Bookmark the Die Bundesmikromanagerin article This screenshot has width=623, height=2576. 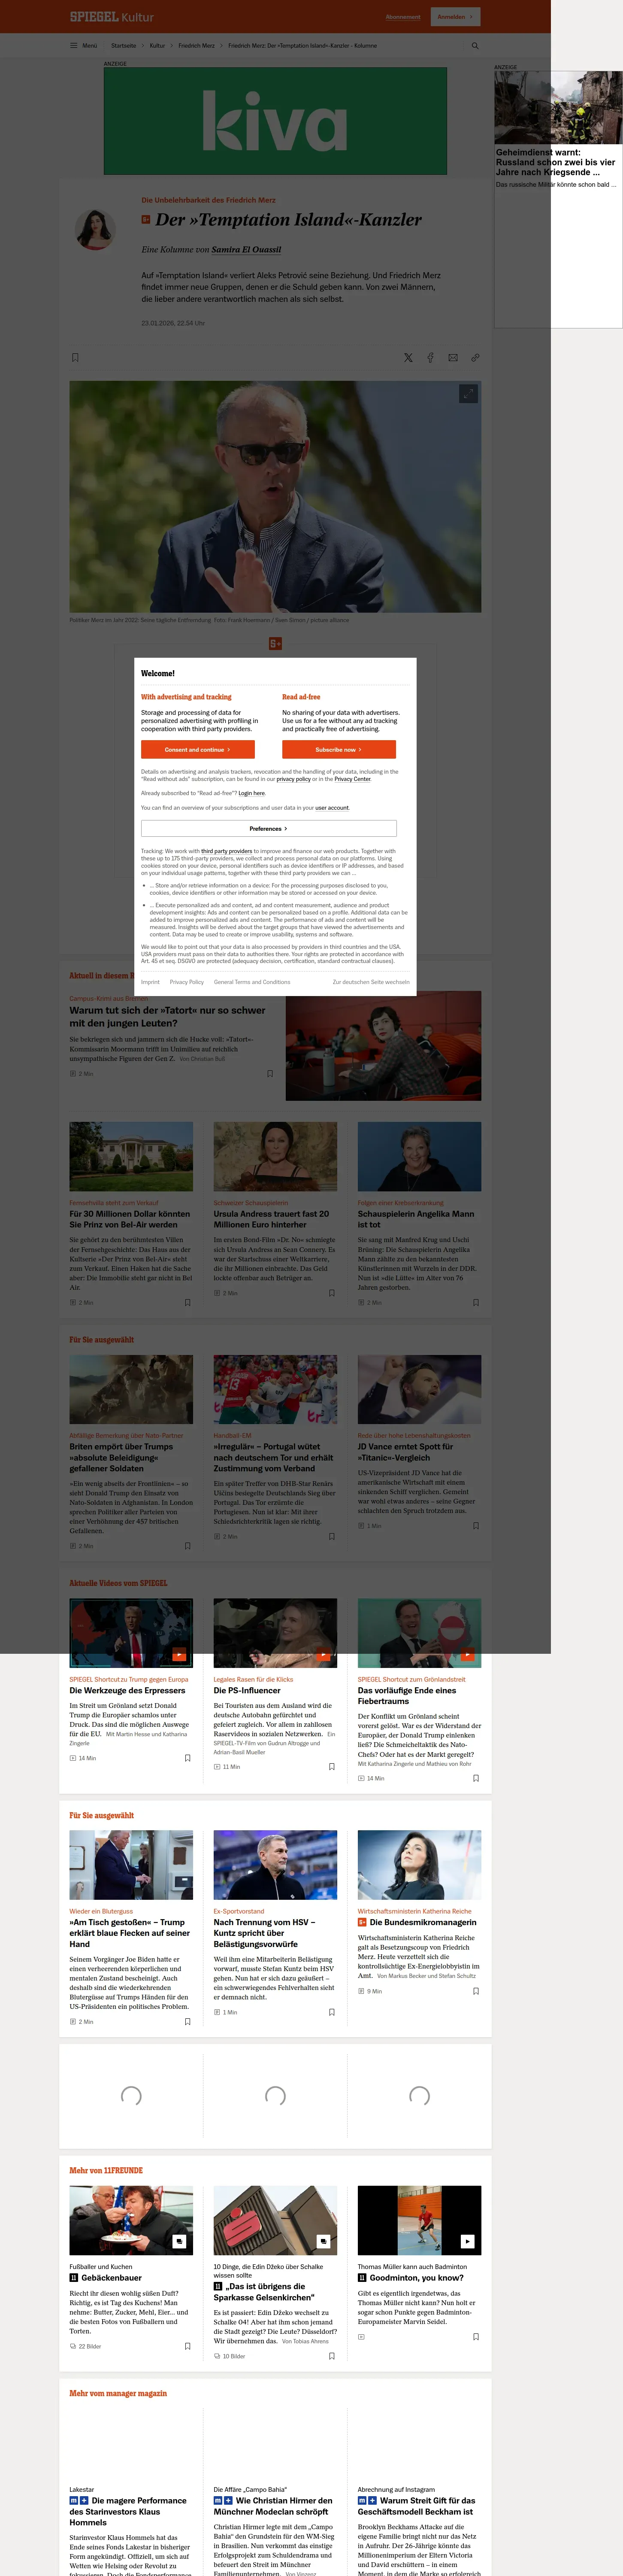(x=476, y=1991)
